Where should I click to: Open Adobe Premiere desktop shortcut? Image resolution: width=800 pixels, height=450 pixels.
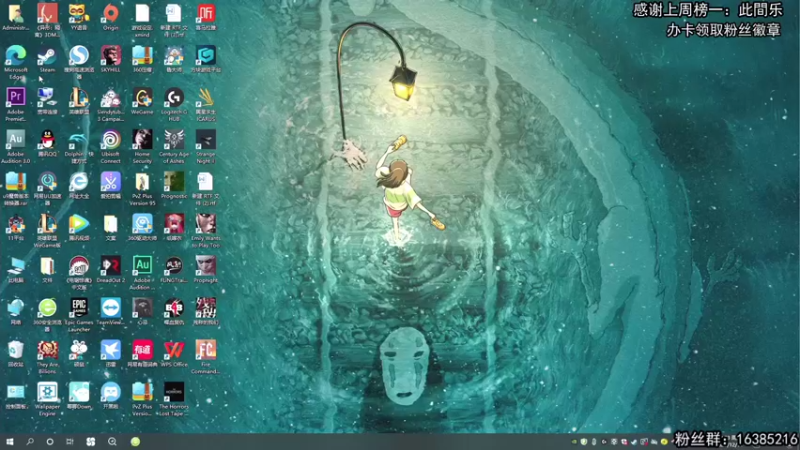(15, 97)
